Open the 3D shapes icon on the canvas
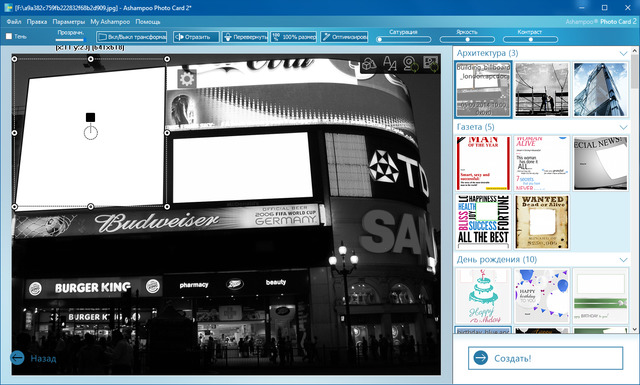Viewport: 640px width, 385px height. [x=369, y=64]
